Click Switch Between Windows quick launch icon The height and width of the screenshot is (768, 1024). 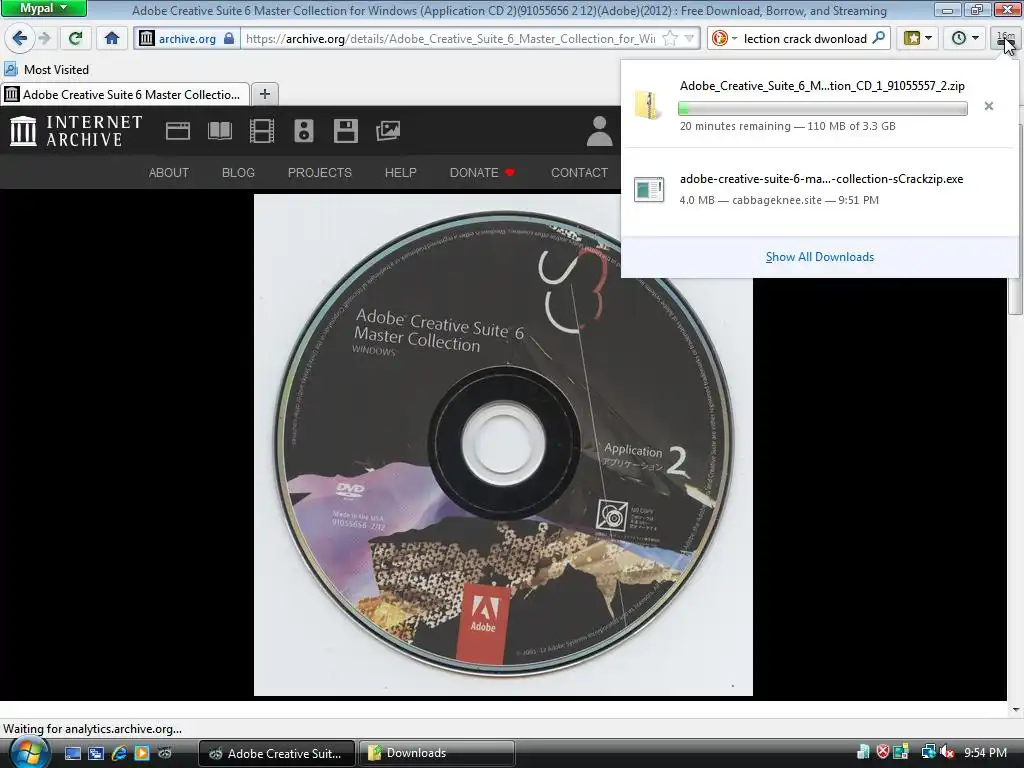(x=96, y=753)
